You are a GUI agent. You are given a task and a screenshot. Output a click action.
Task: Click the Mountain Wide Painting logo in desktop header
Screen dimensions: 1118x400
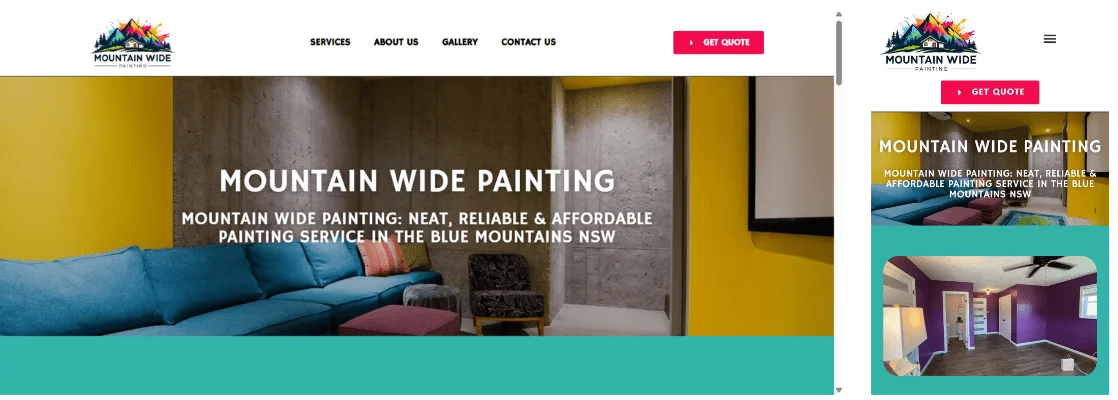tap(133, 43)
